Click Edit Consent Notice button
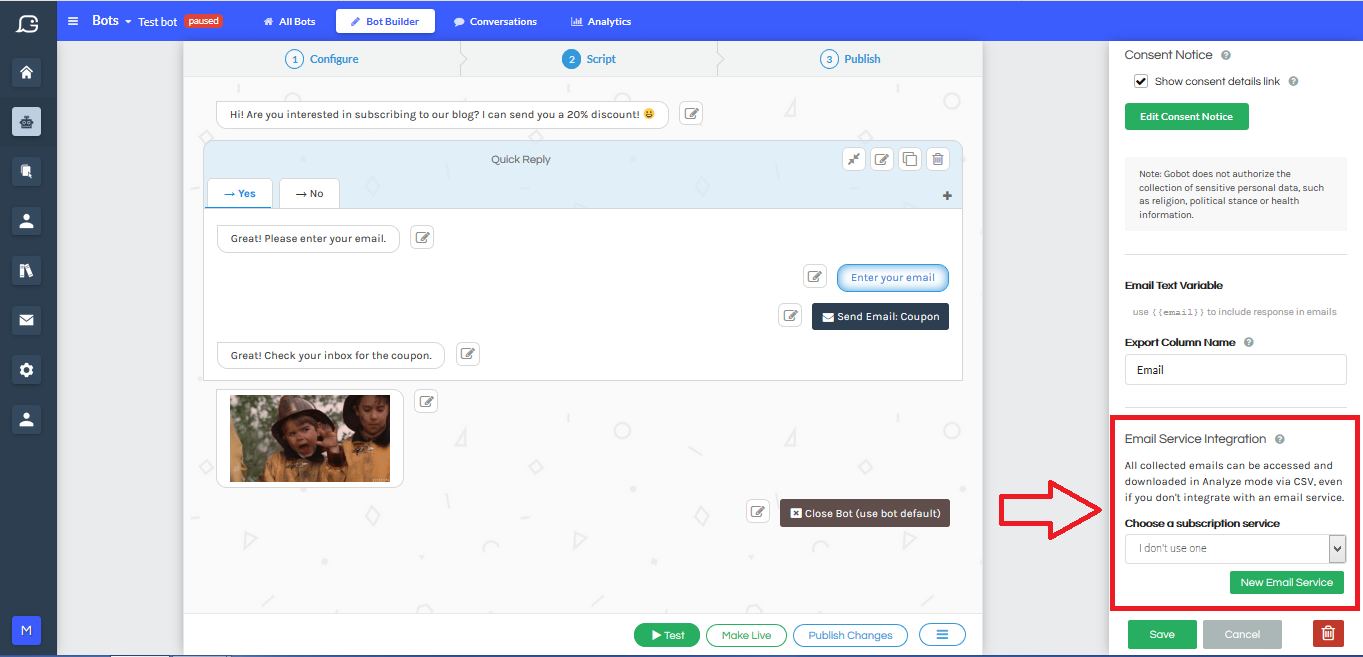 pos(1187,117)
